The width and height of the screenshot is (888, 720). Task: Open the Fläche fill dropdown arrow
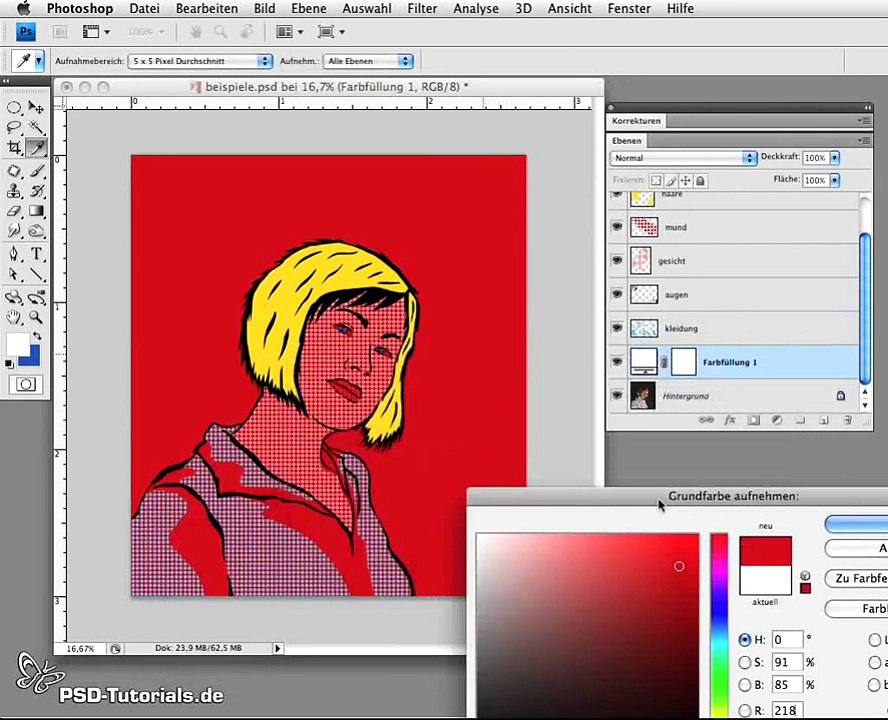[x=835, y=180]
